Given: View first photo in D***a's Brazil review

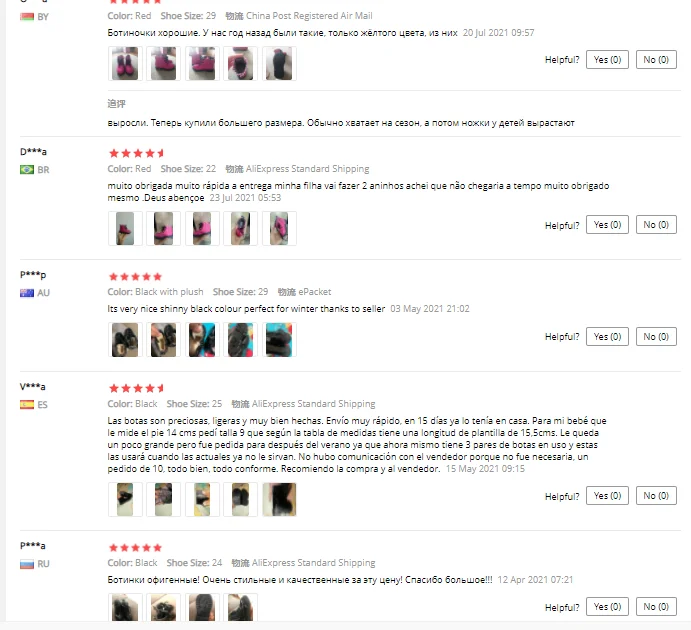Looking at the screenshot, I should coord(125,229).
